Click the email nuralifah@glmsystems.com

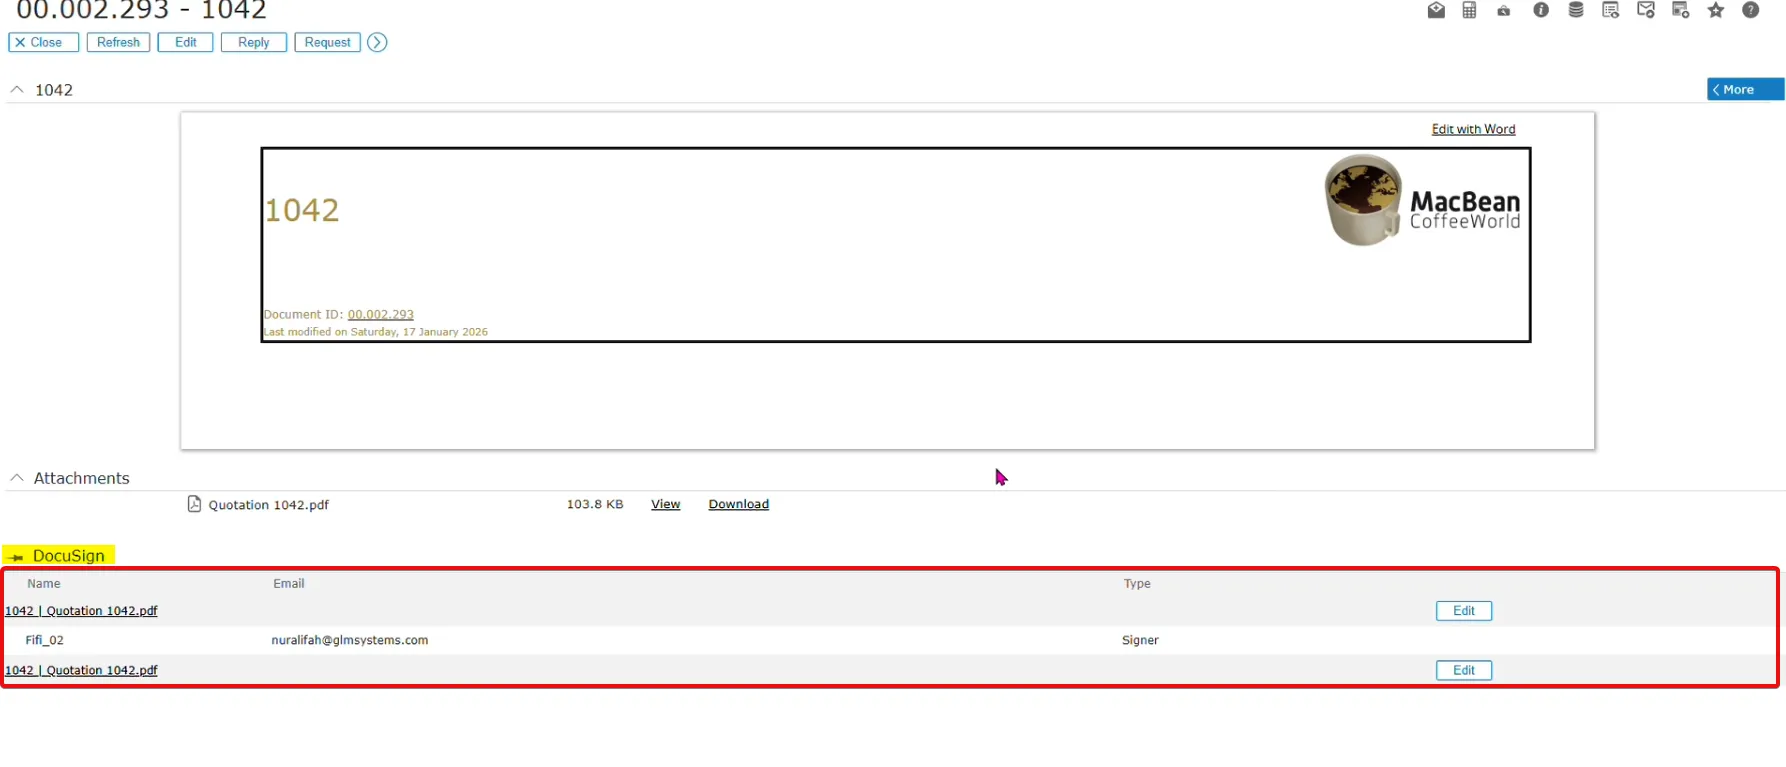click(x=350, y=640)
